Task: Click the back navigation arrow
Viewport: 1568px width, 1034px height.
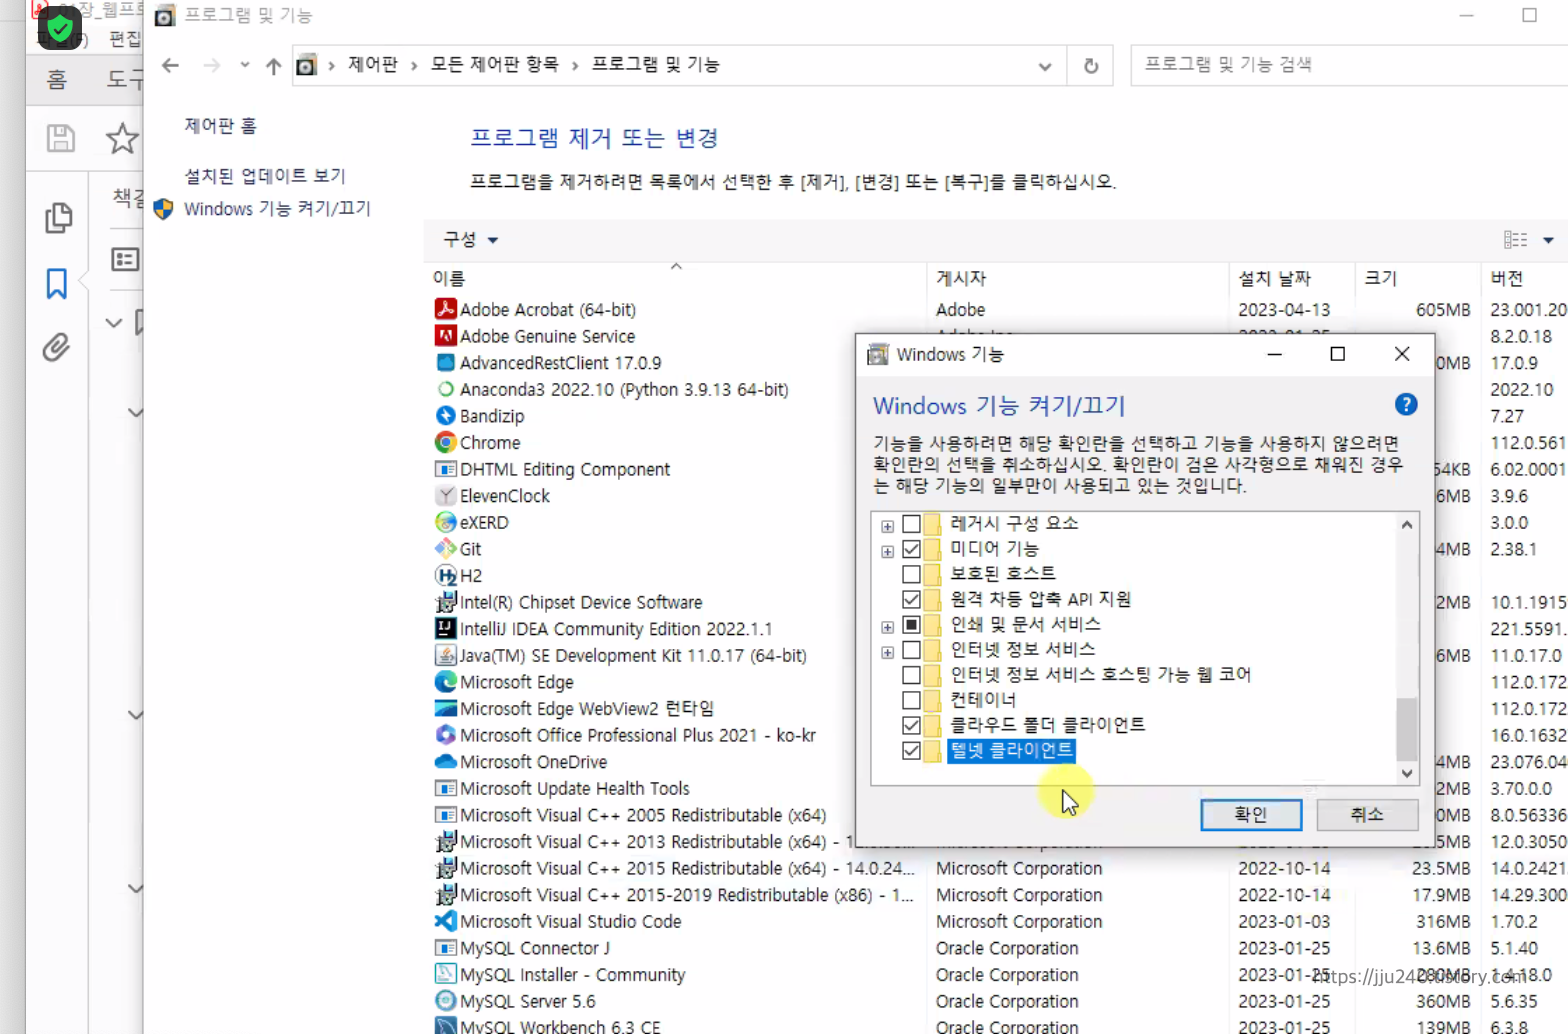Action: 170,65
